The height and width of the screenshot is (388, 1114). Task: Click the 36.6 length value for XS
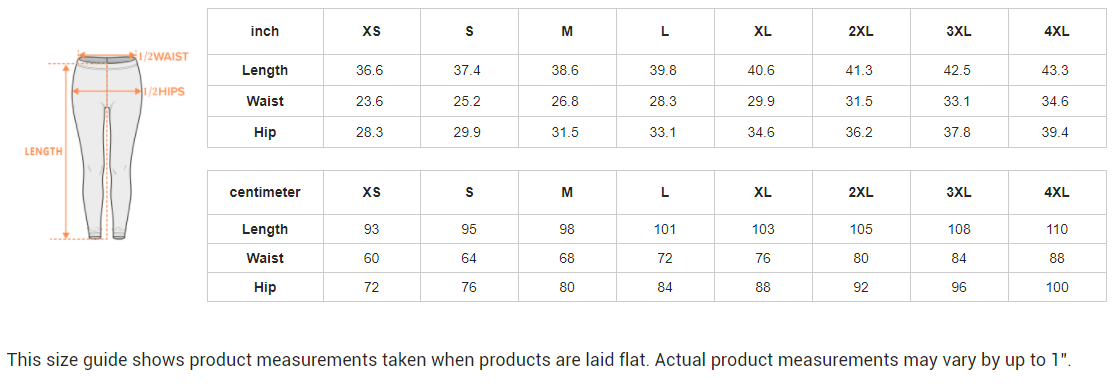click(370, 70)
